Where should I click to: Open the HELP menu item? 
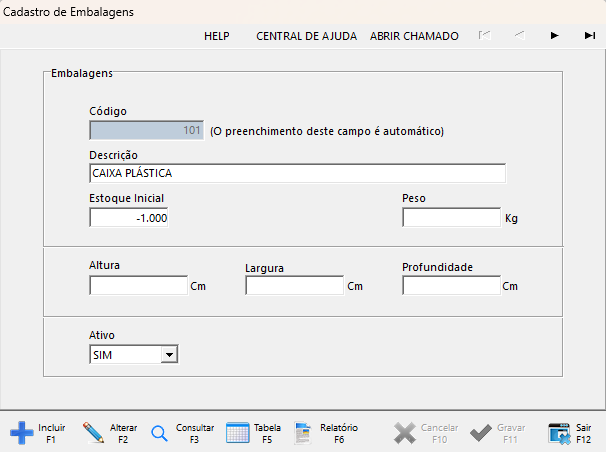point(217,36)
